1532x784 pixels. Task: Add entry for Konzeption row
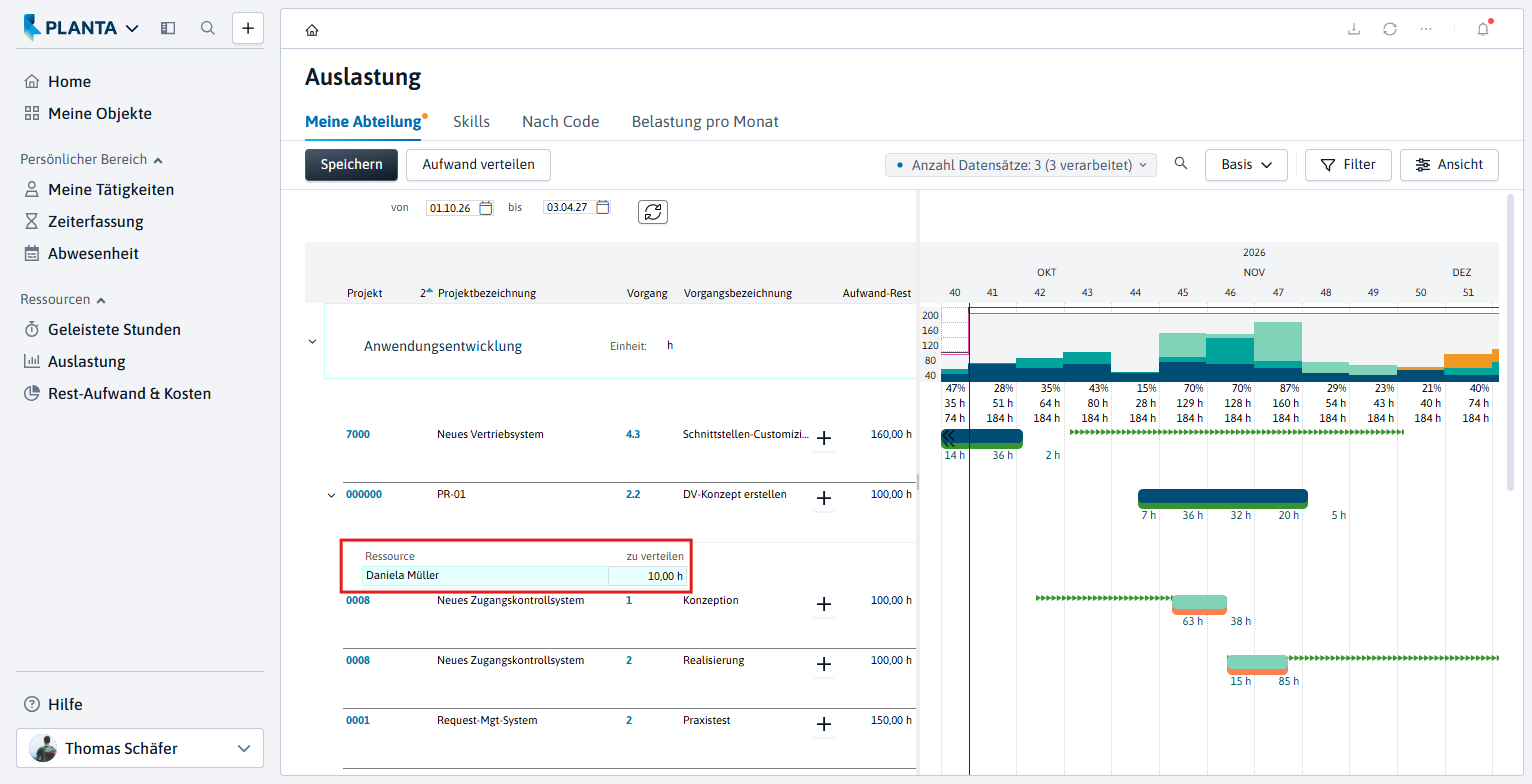pyautogui.click(x=824, y=604)
